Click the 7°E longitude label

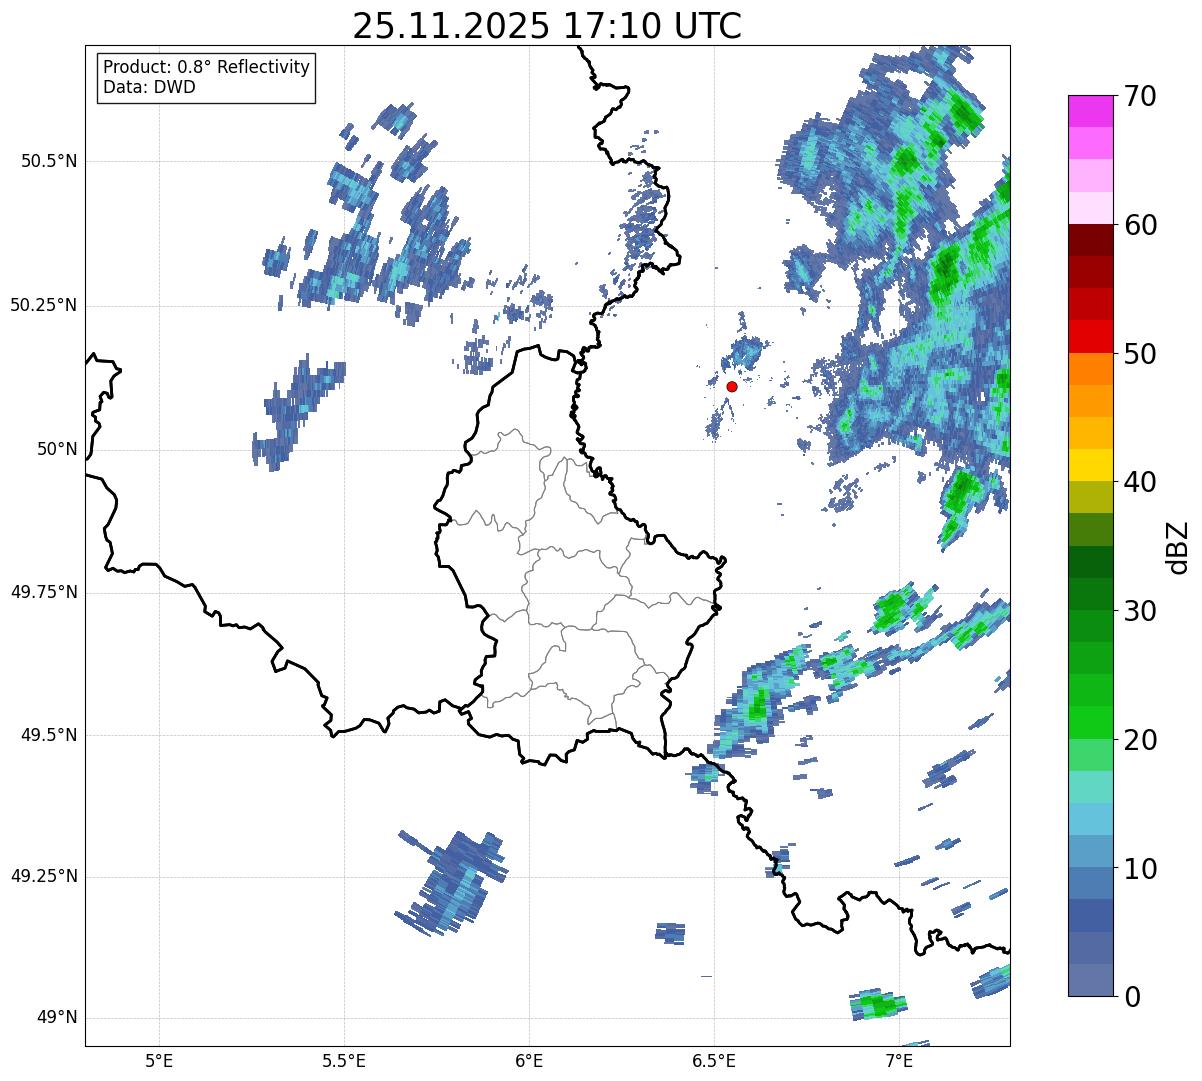899,1060
